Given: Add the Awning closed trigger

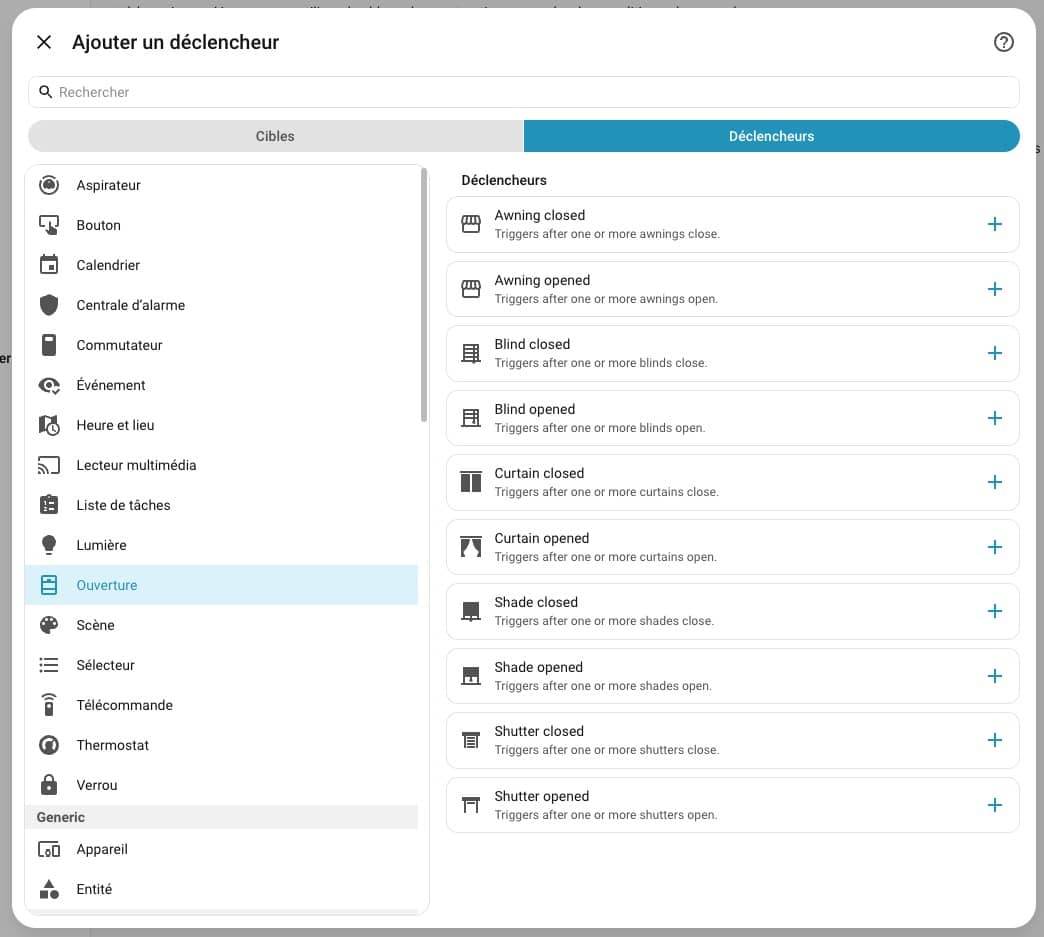Looking at the screenshot, I should [x=994, y=224].
